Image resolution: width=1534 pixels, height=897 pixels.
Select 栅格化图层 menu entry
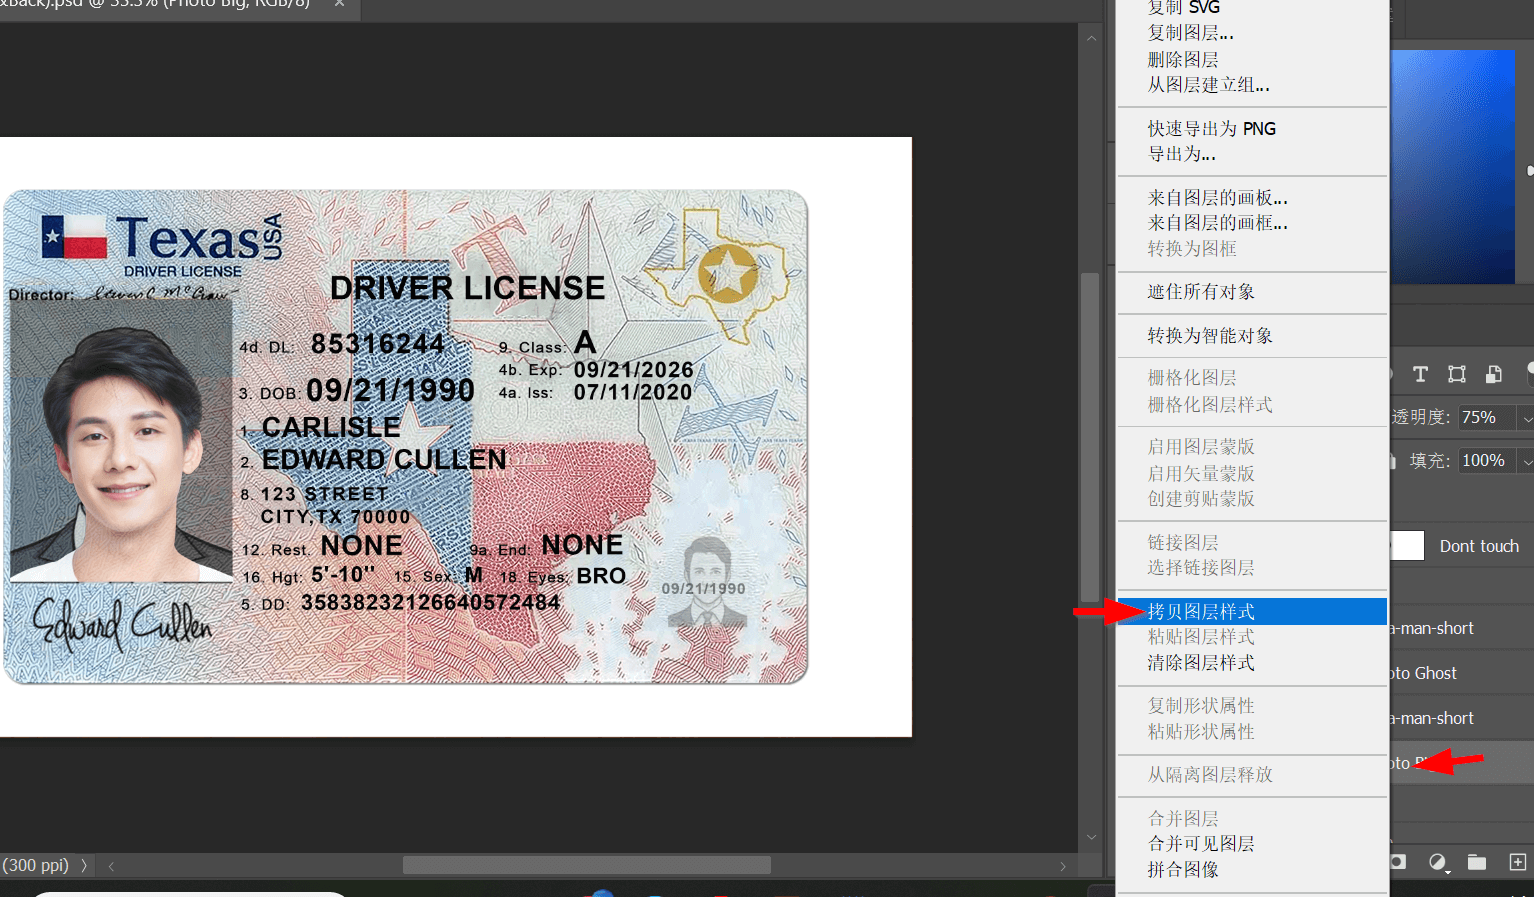(x=1191, y=378)
